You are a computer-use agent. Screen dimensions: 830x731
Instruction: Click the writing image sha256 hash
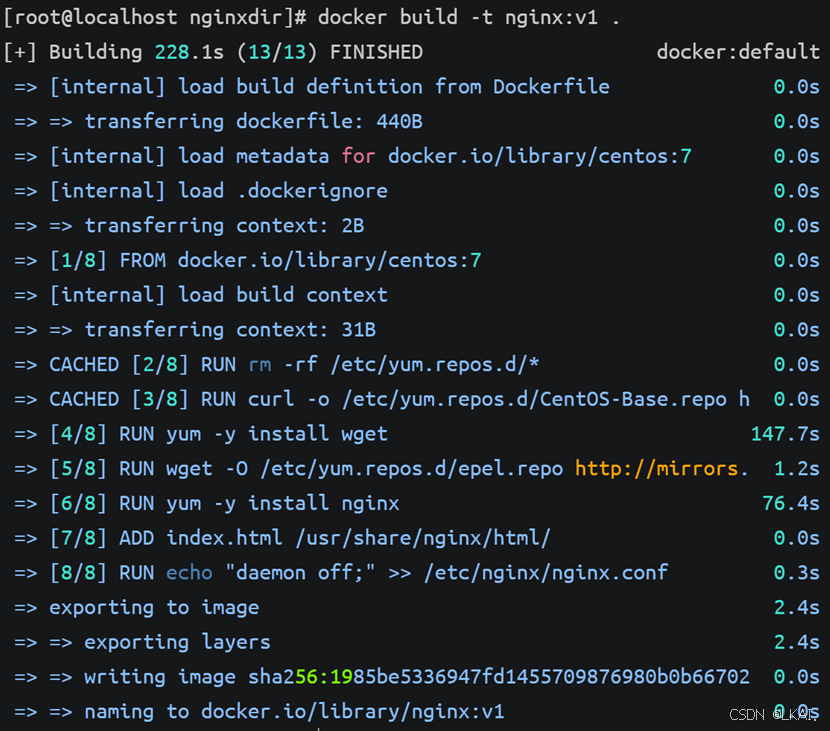(499, 677)
